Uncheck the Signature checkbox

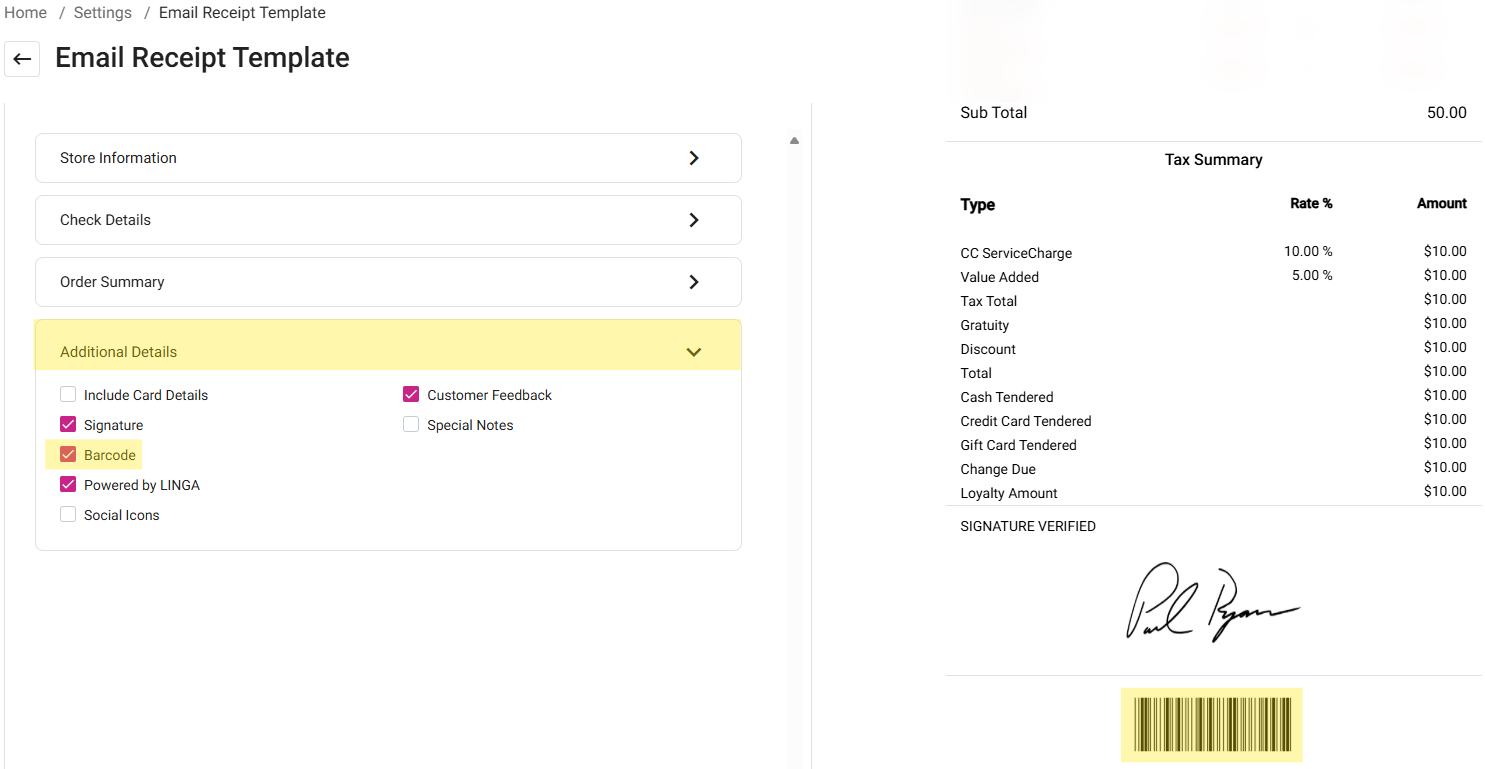pyautogui.click(x=68, y=425)
